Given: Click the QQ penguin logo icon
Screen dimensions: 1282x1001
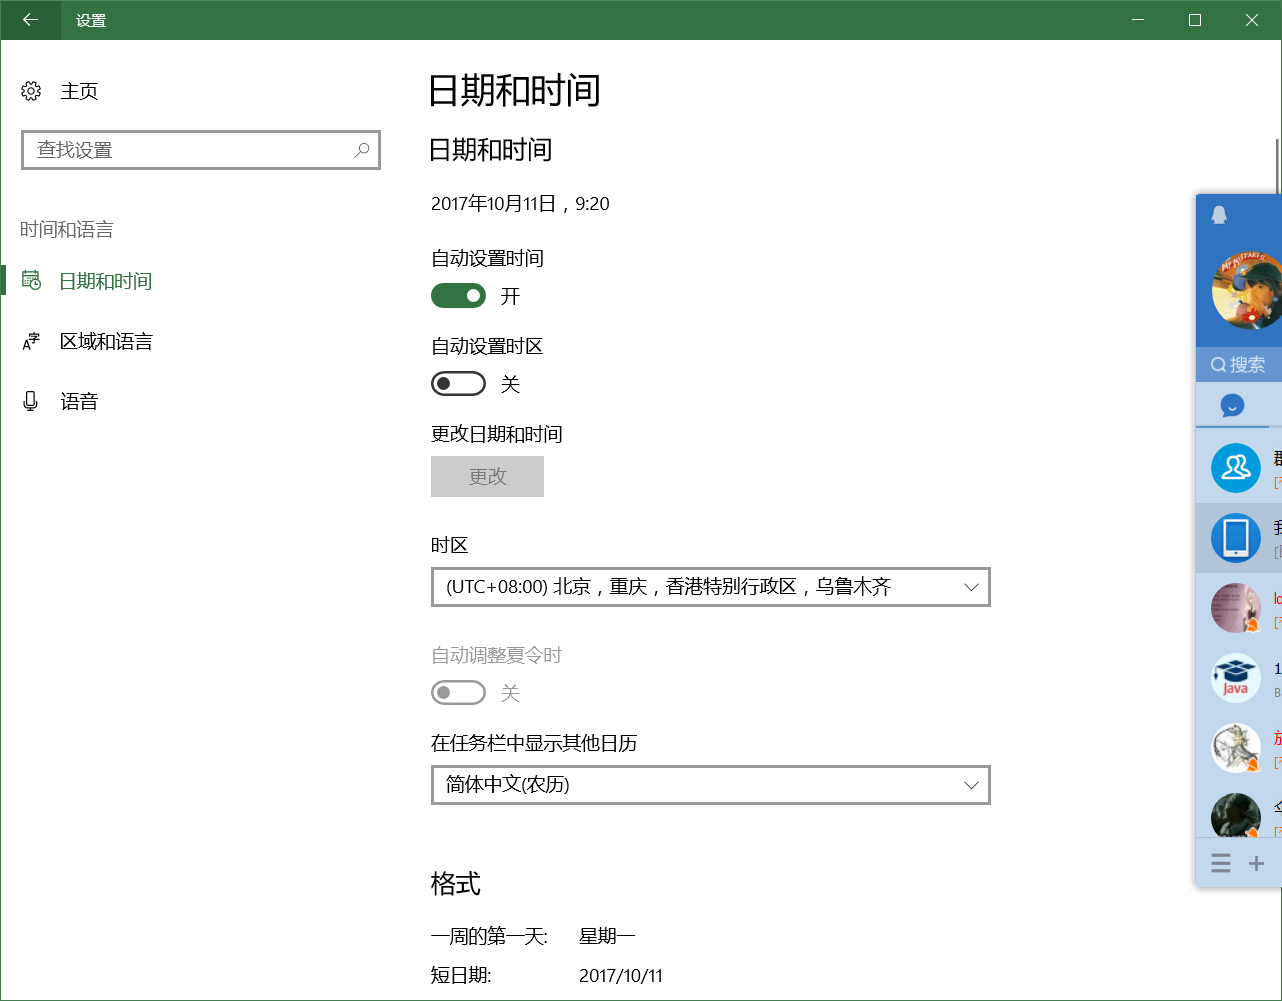Looking at the screenshot, I should (x=1219, y=214).
